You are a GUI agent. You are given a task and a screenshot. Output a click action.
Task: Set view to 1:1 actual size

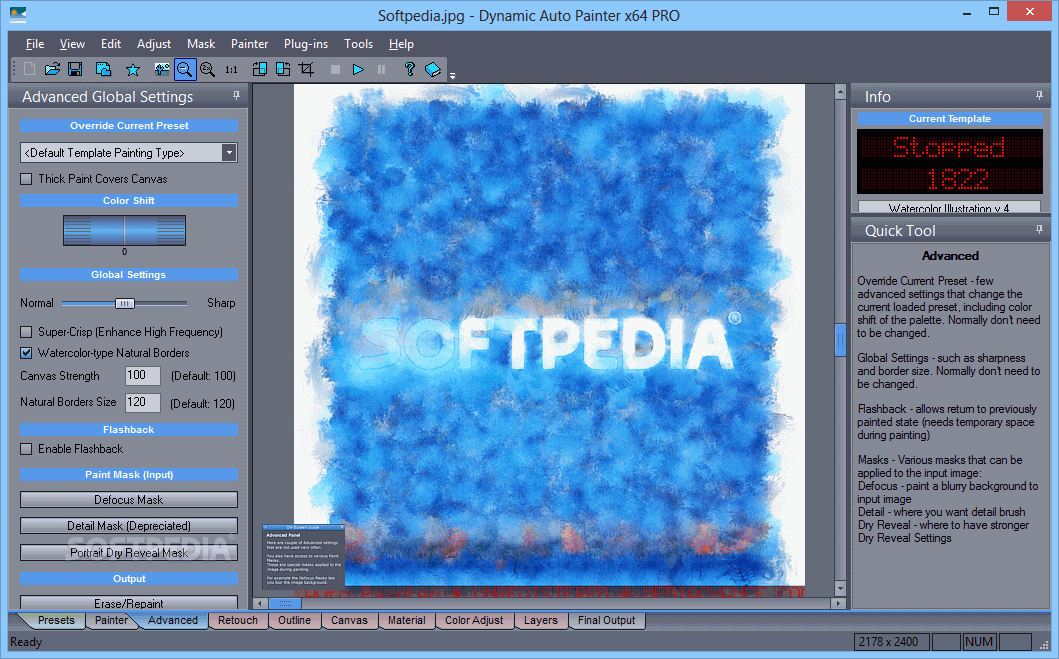(x=231, y=70)
